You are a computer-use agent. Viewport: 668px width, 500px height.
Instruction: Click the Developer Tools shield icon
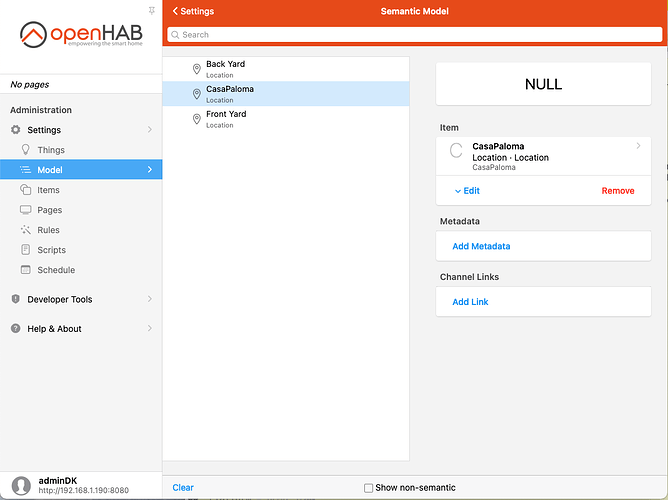pyautogui.click(x=16, y=299)
